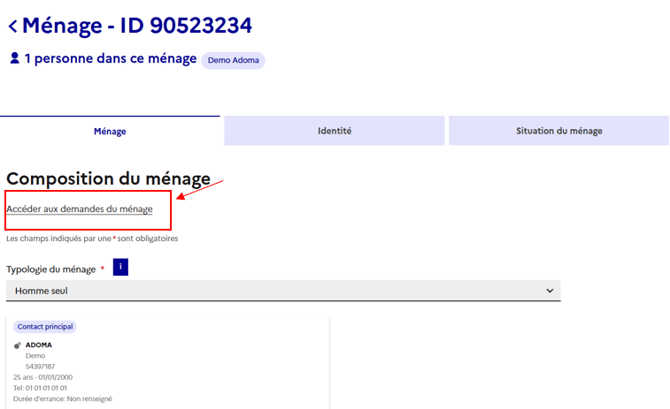
Task: Select the Ménage tab
Action: (x=110, y=131)
